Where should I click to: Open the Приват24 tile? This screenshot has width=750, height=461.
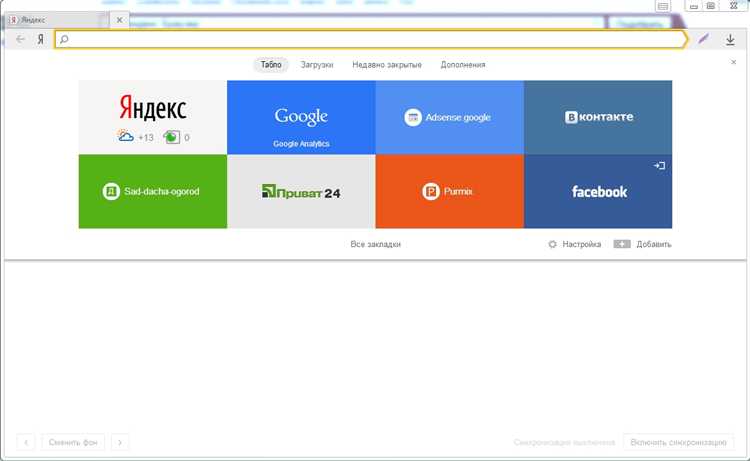pos(301,191)
